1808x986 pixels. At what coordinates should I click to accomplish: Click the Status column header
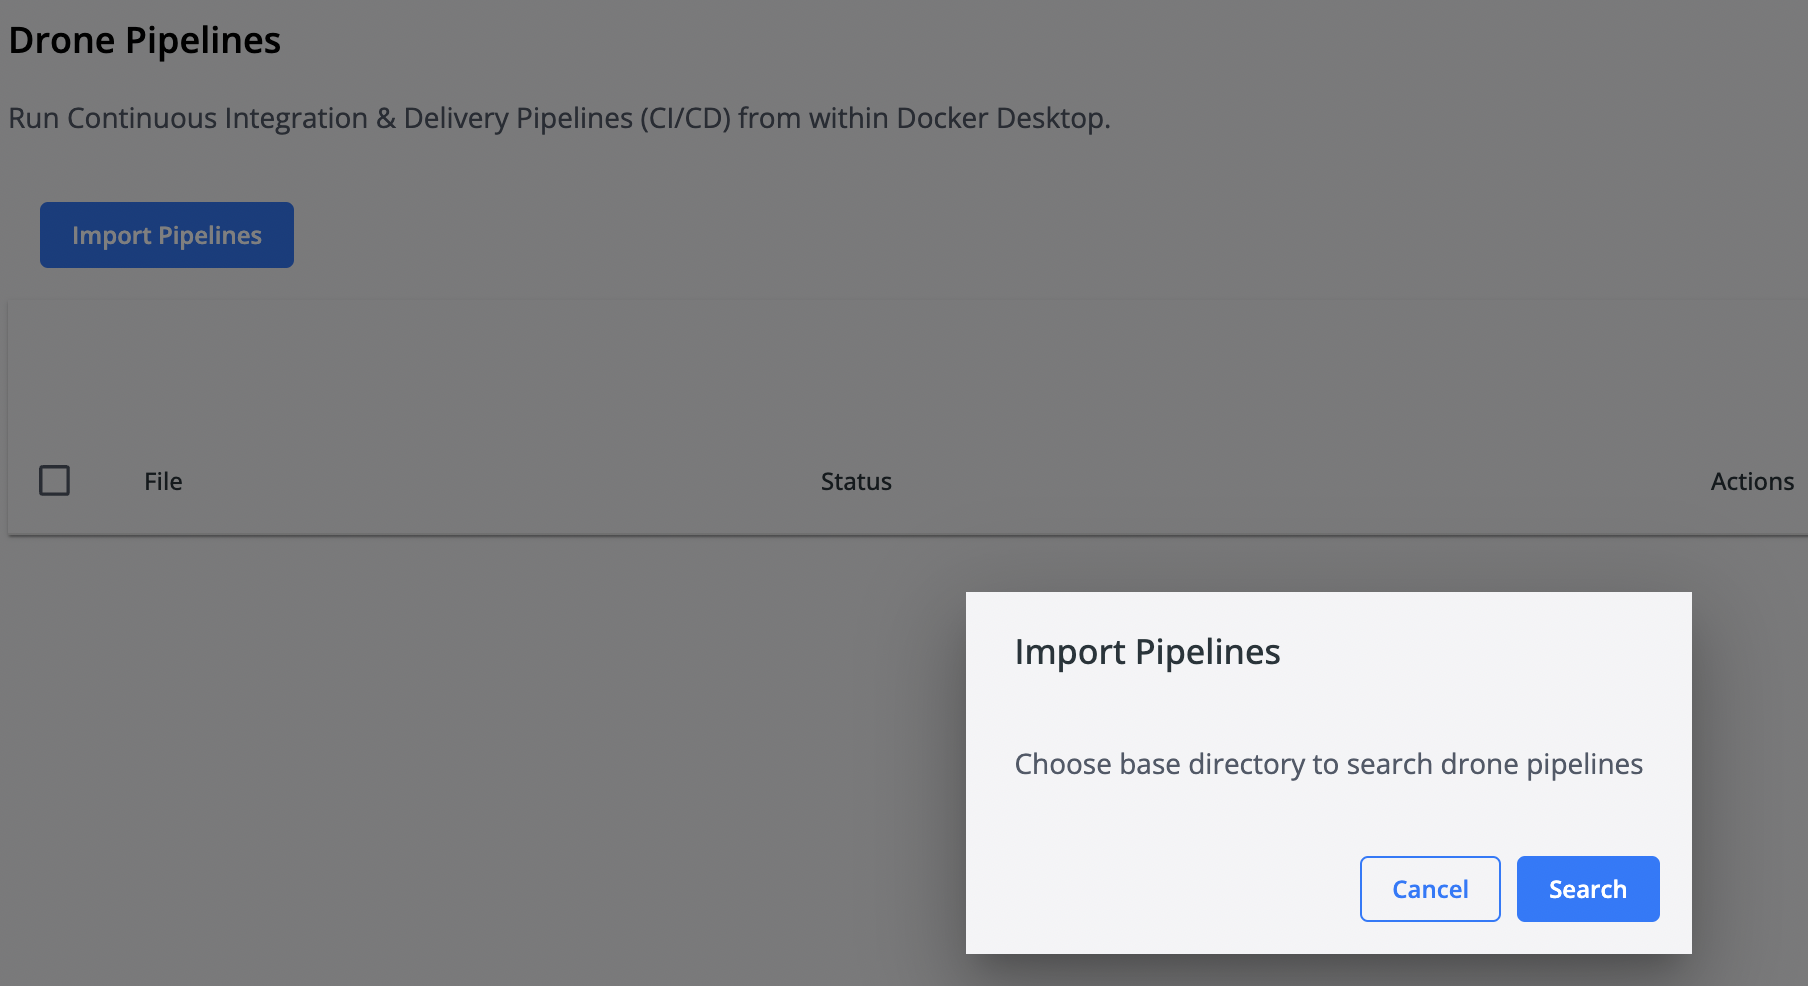click(856, 482)
